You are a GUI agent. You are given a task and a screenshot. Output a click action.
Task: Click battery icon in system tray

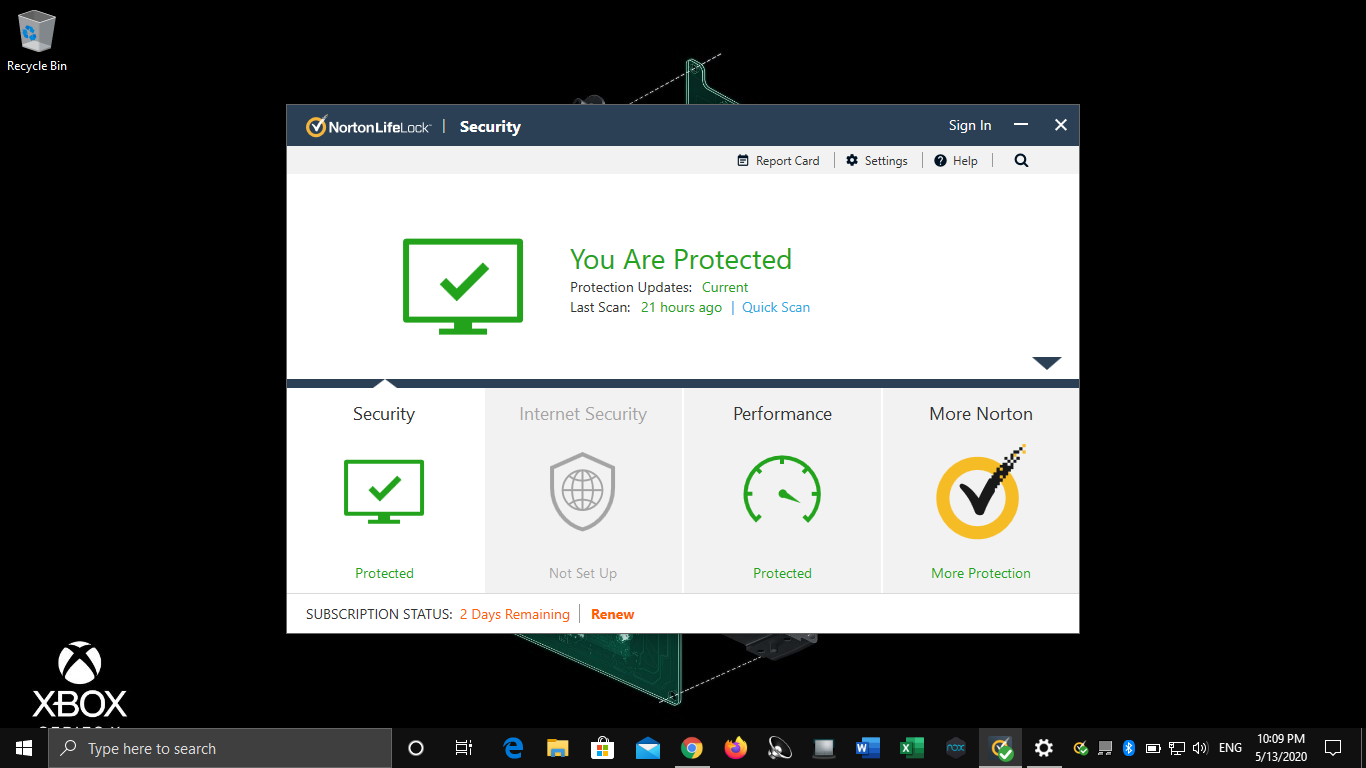[x=1153, y=748]
